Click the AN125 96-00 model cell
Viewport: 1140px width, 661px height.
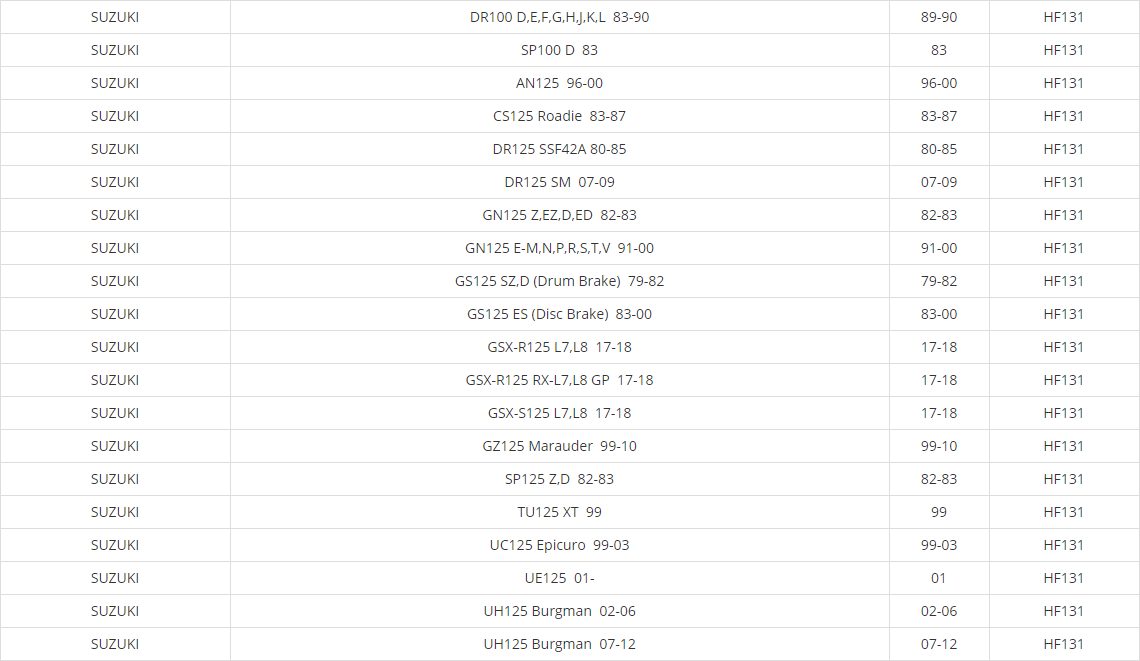[x=559, y=83]
